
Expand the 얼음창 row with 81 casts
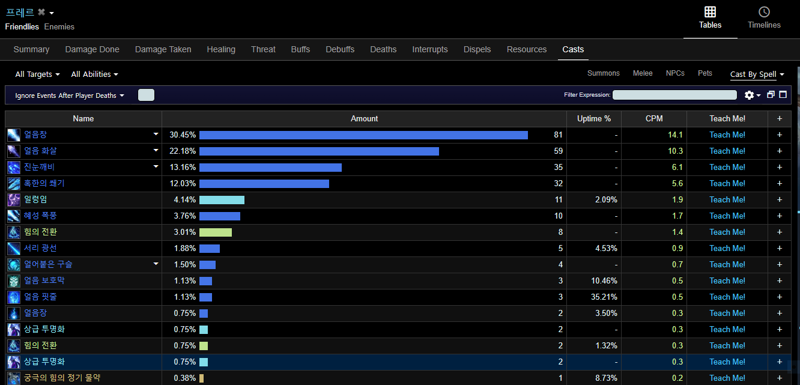point(156,135)
